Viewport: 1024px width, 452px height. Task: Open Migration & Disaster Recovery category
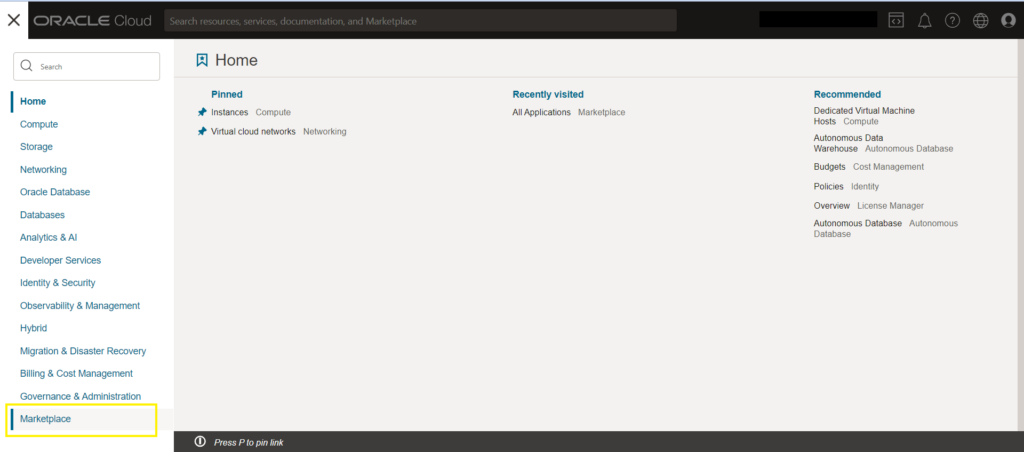tap(83, 351)
